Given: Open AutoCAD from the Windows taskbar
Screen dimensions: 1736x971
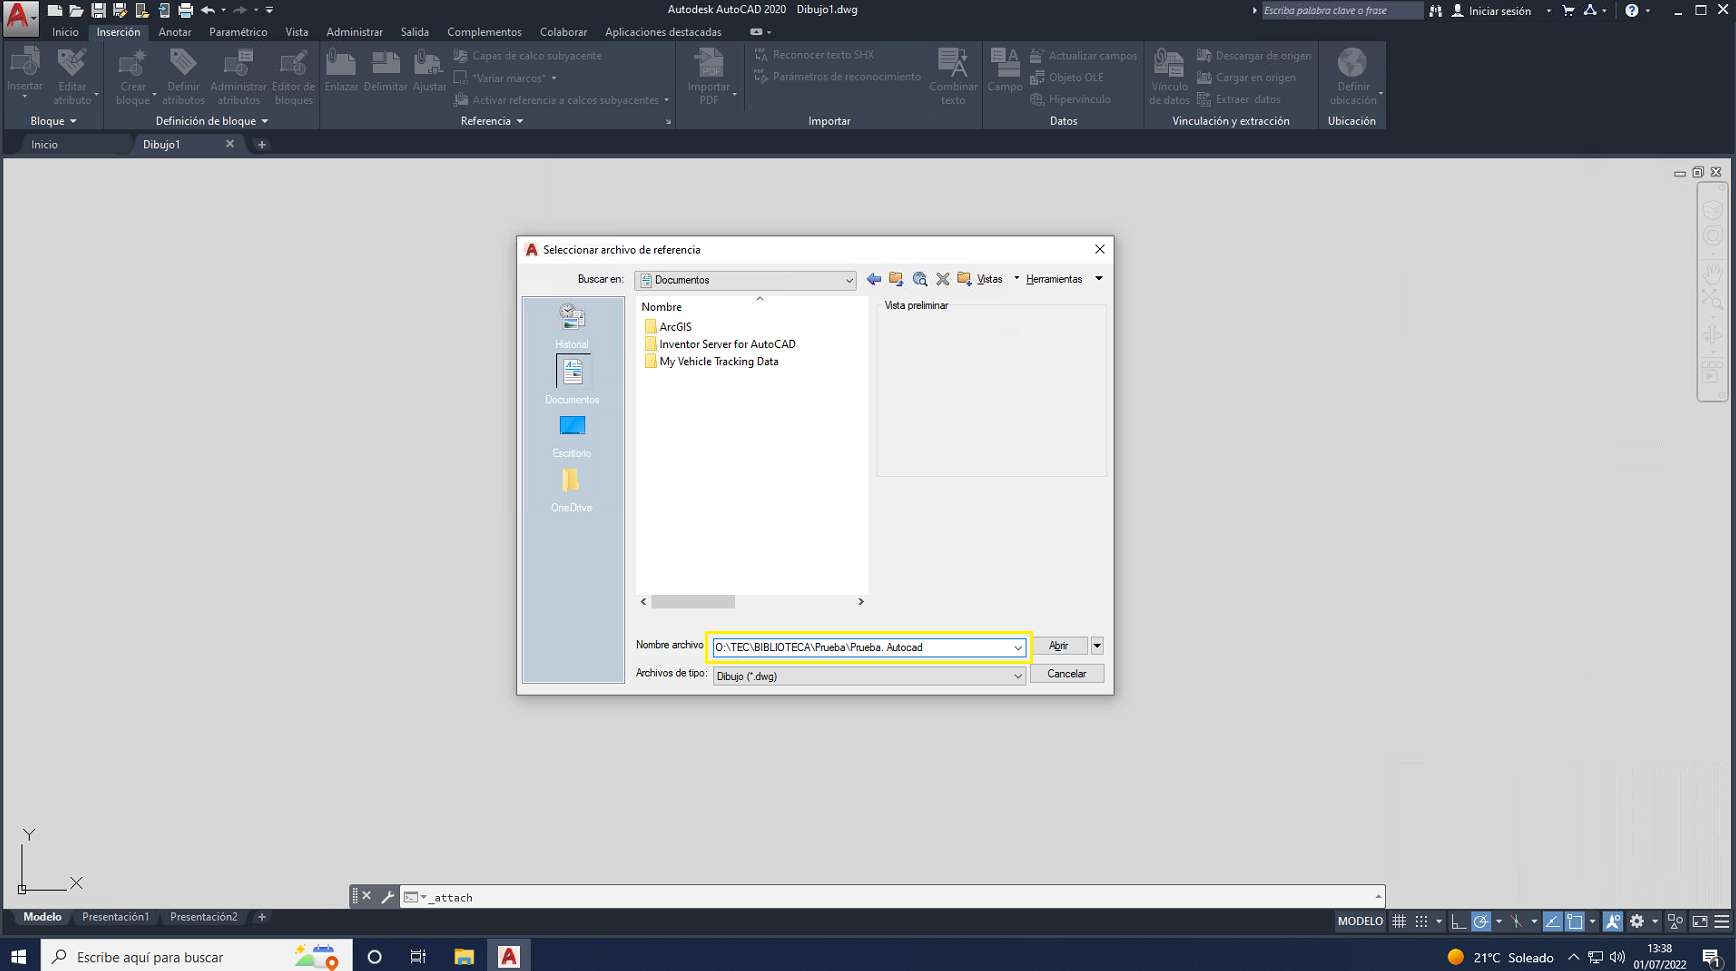Looking at the screenshot, I should 509,957.
